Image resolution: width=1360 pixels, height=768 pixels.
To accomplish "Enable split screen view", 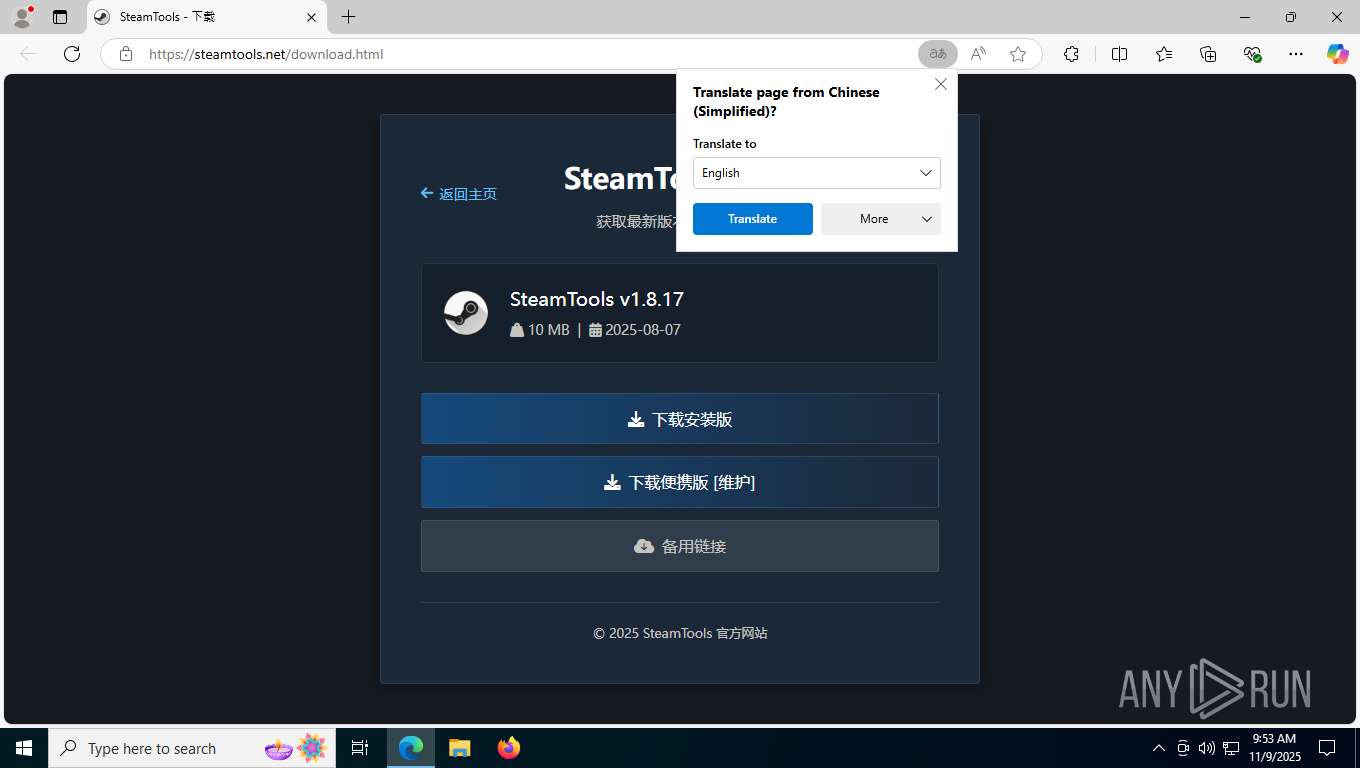I will [x=1120, y=54].
